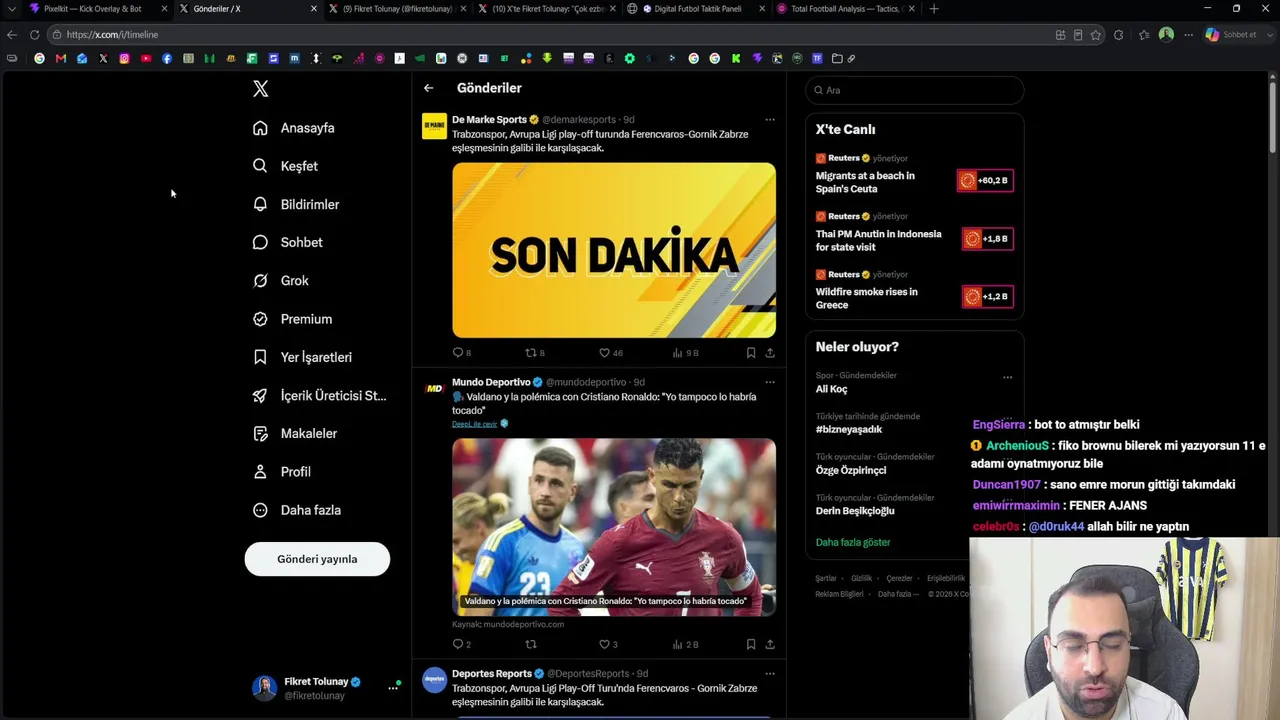Share the Mundo Deportivo post

pos(770,645)
